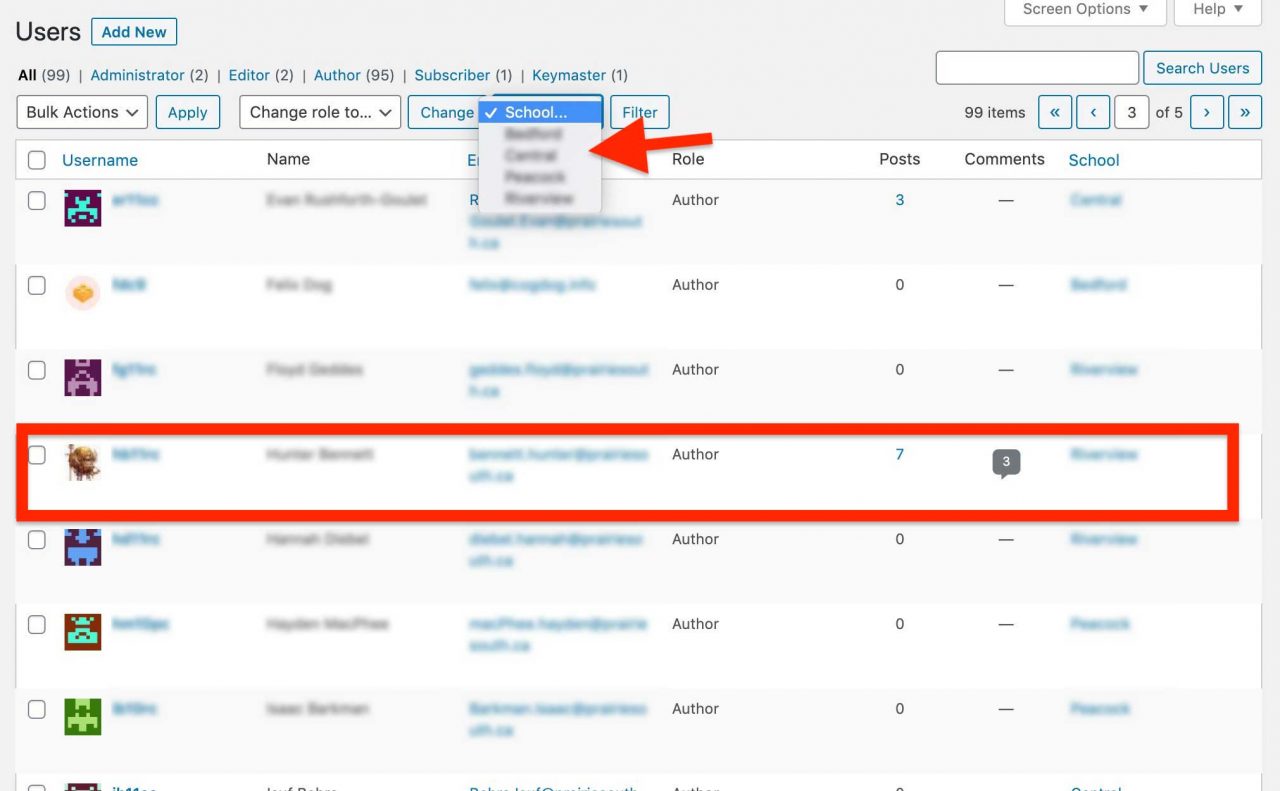This screenshot has height=791, width=1280.
Task: Expand the Screen Options panel
Action: pos(1085,10)
